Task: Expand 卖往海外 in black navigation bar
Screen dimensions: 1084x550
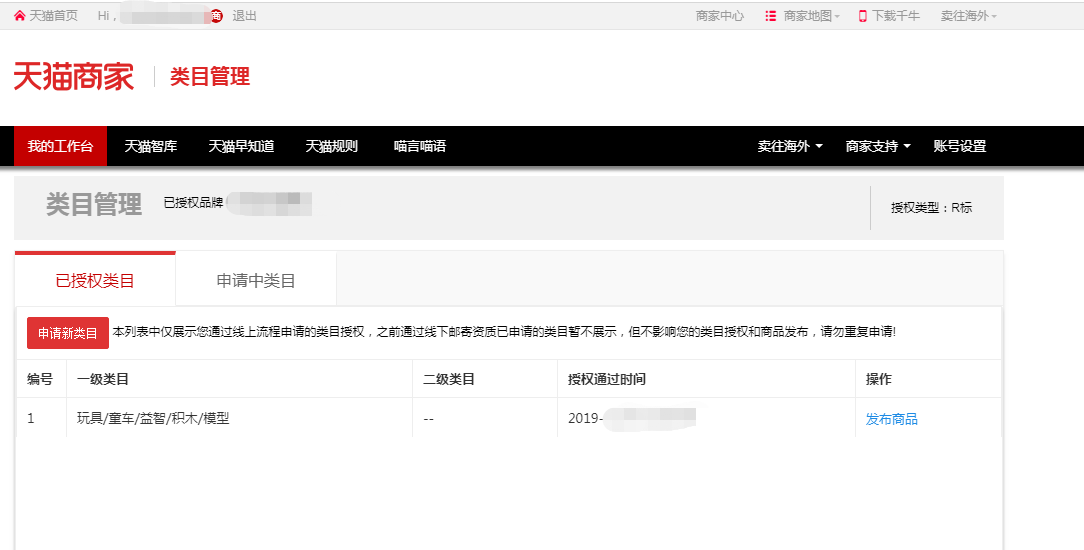Action: tap(790, 146)
